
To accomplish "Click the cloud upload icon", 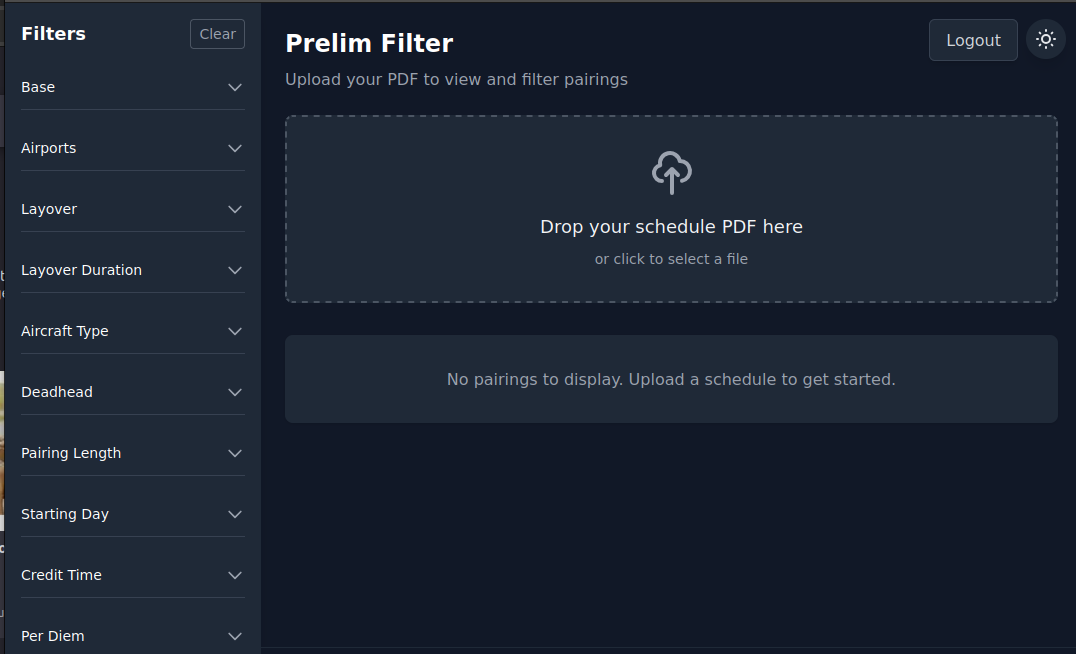I will point(671,172).
